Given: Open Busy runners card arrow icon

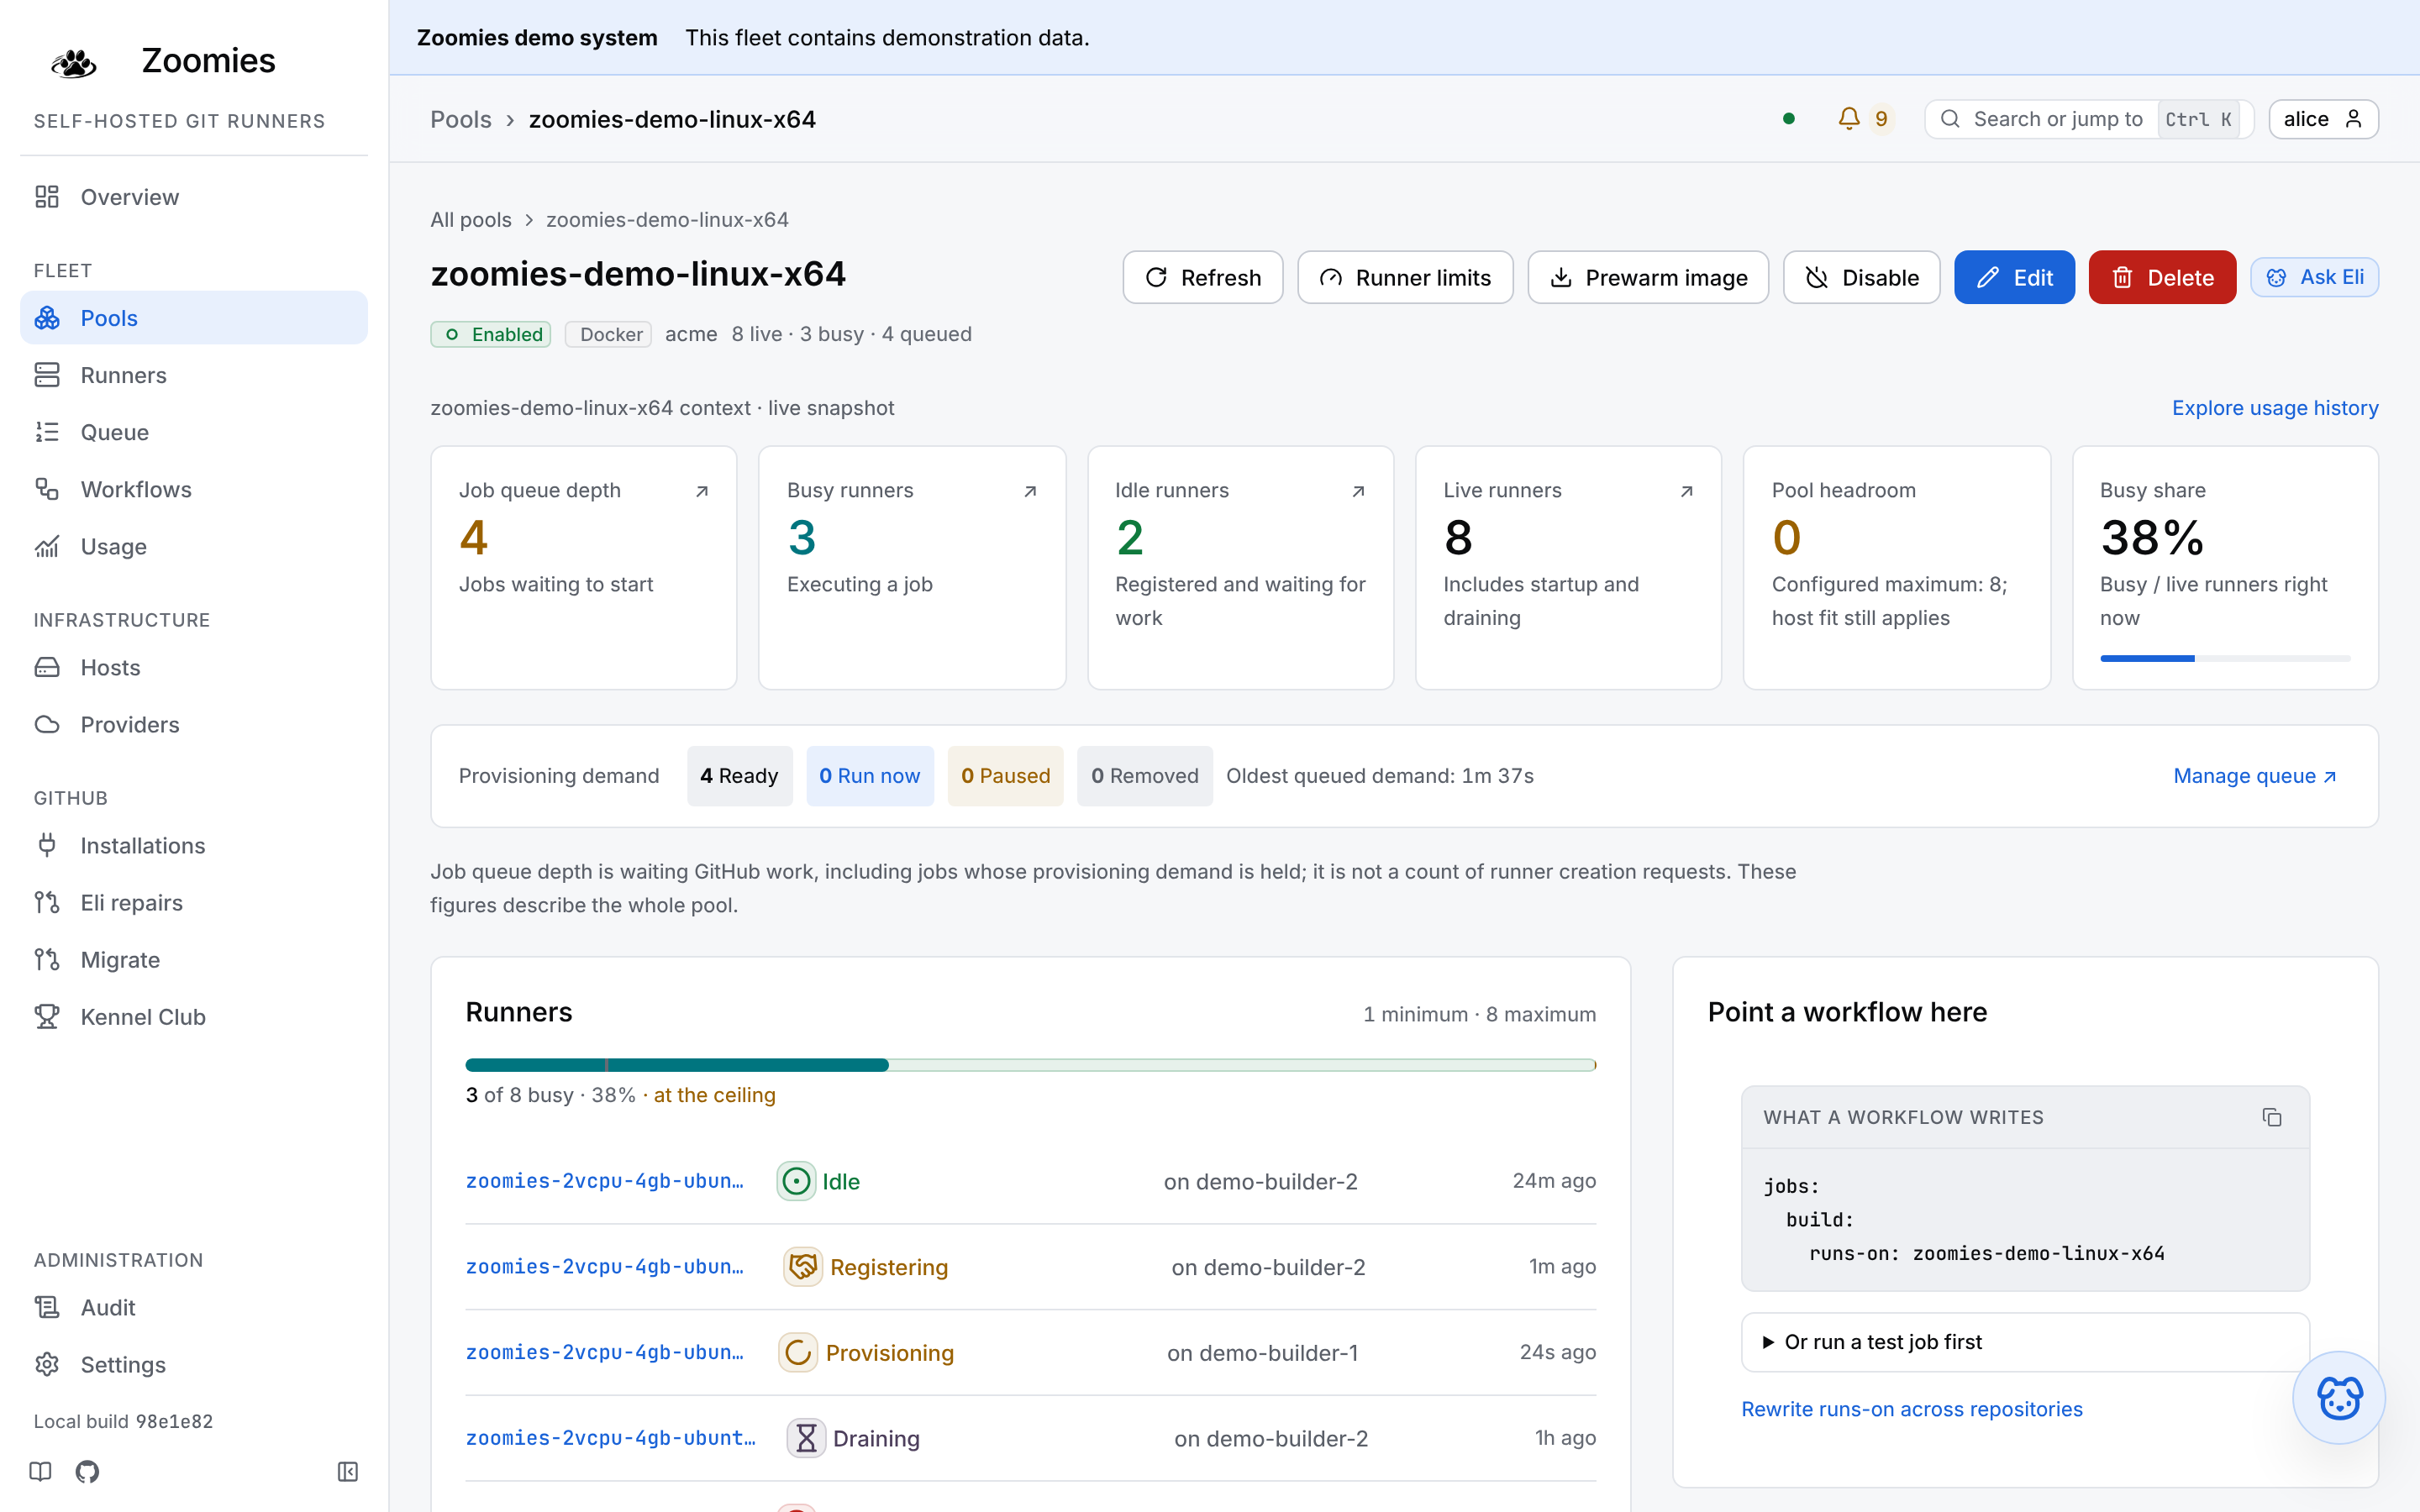Looking at the screenshot, I should (1030, 491).
